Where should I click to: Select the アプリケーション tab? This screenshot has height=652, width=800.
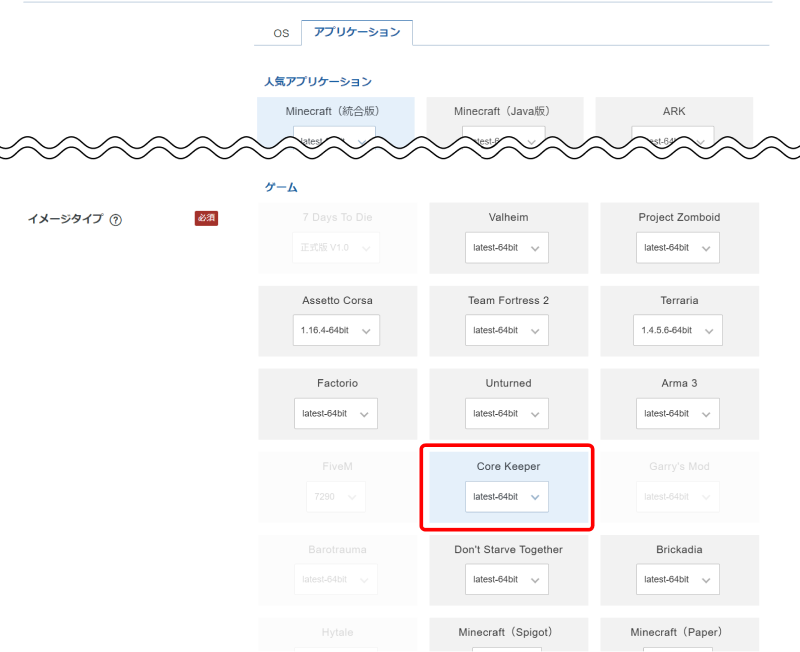tap(356, 33)
